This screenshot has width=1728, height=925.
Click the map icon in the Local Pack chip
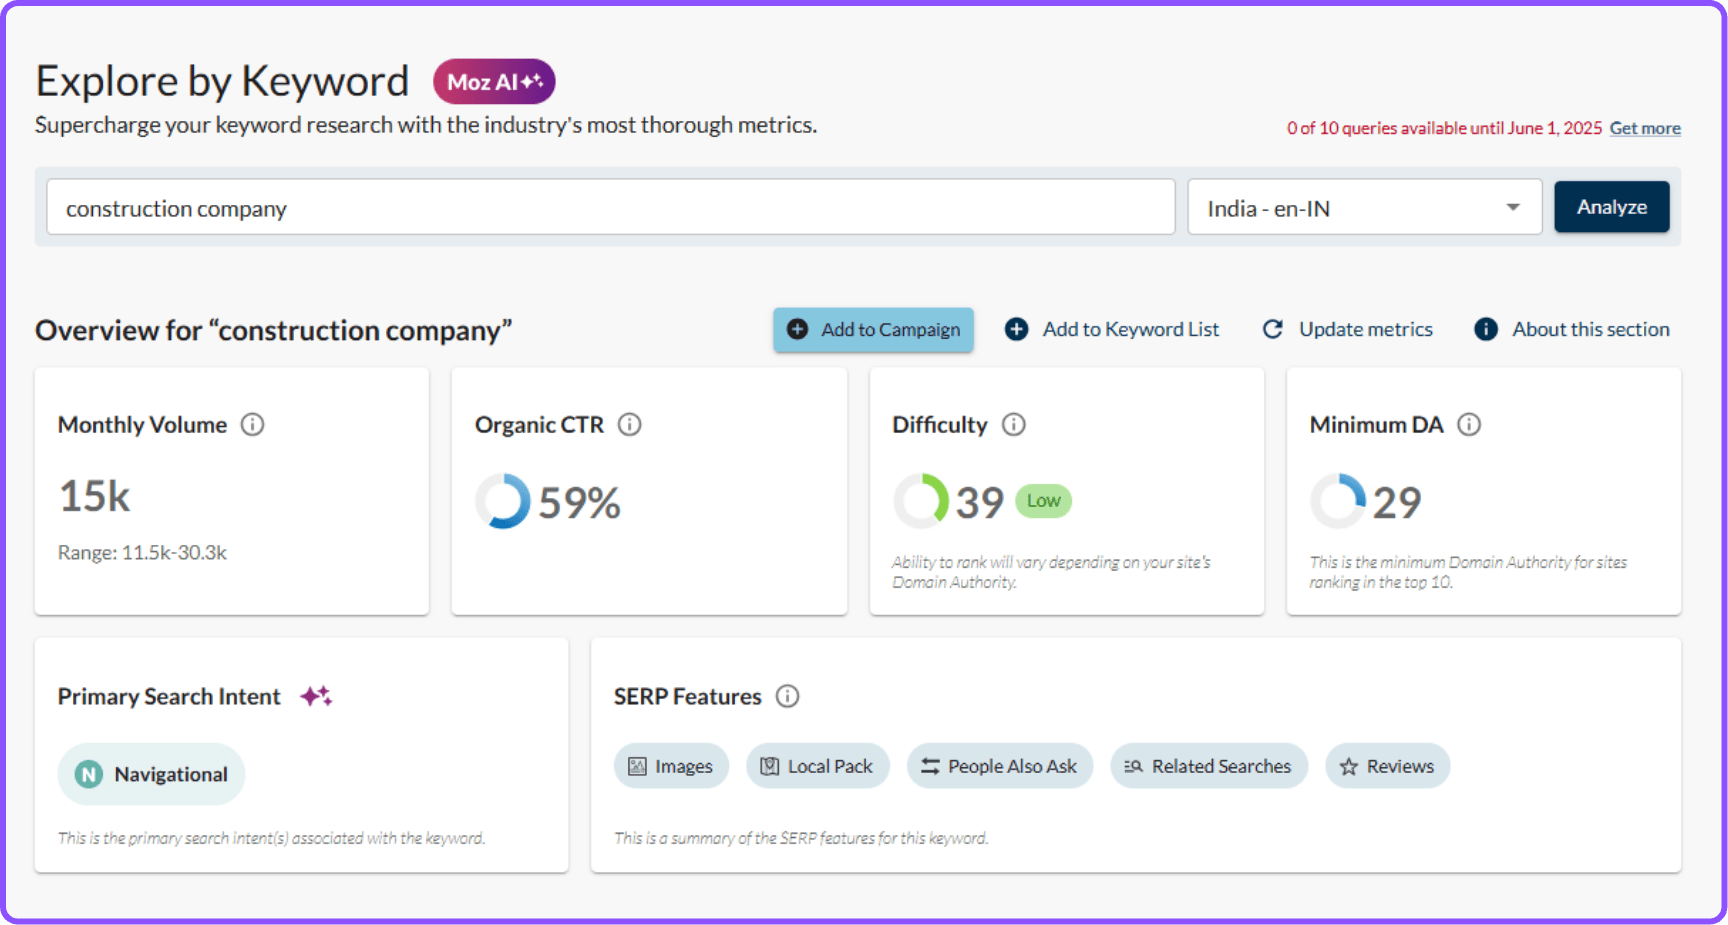(x=770, y=766)
